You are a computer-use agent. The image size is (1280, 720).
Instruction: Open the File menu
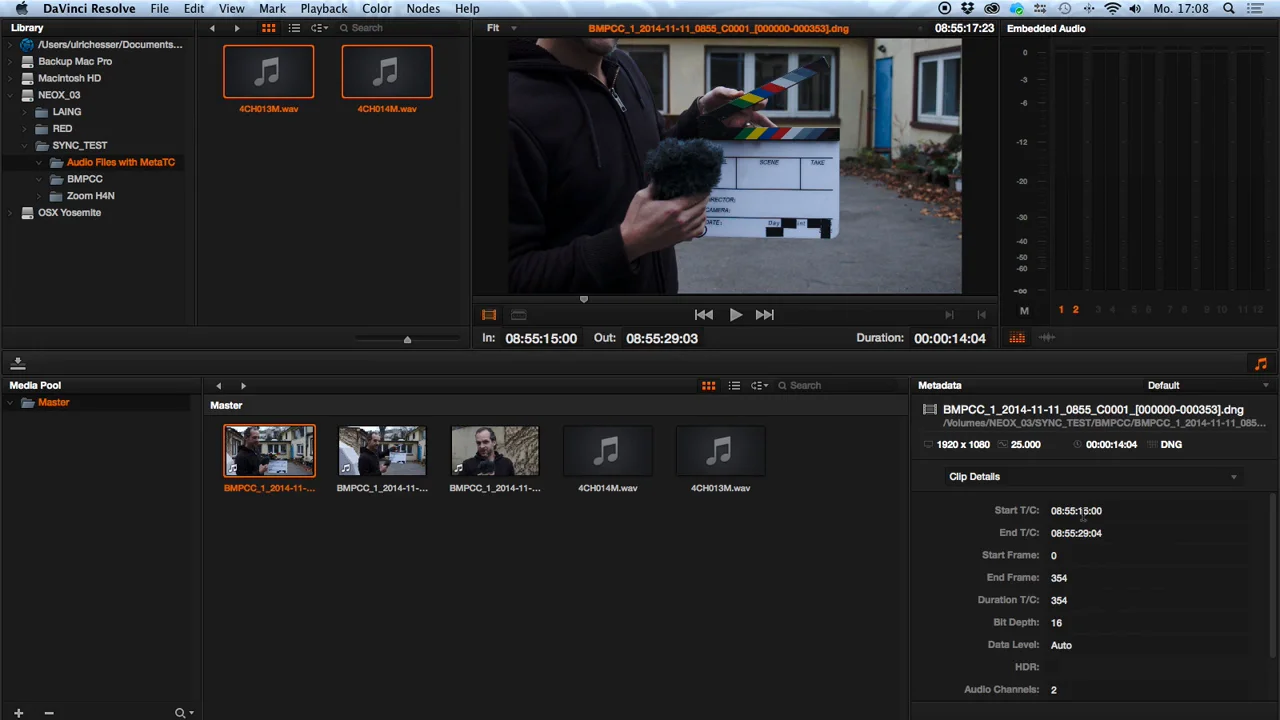(x=159, y=8)
